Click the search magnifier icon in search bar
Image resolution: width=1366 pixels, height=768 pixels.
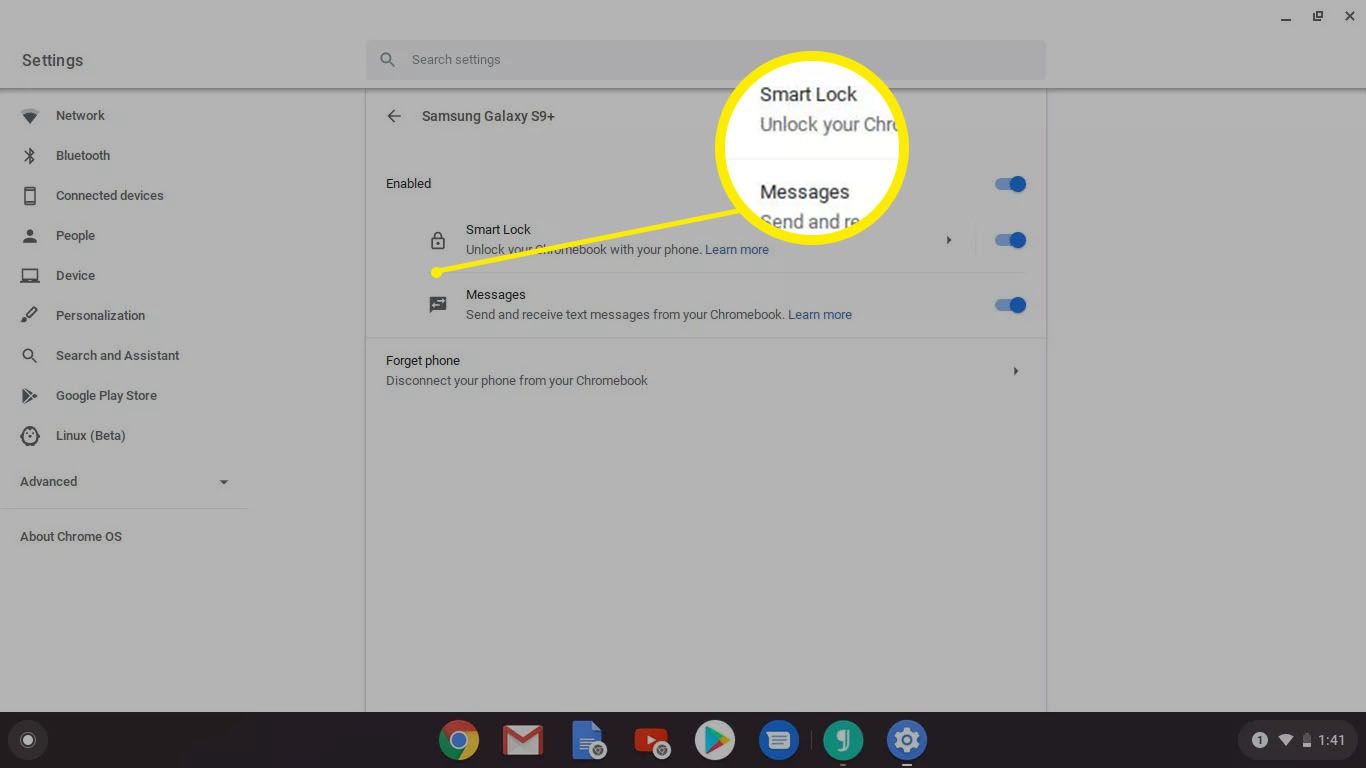coord(388,60)
